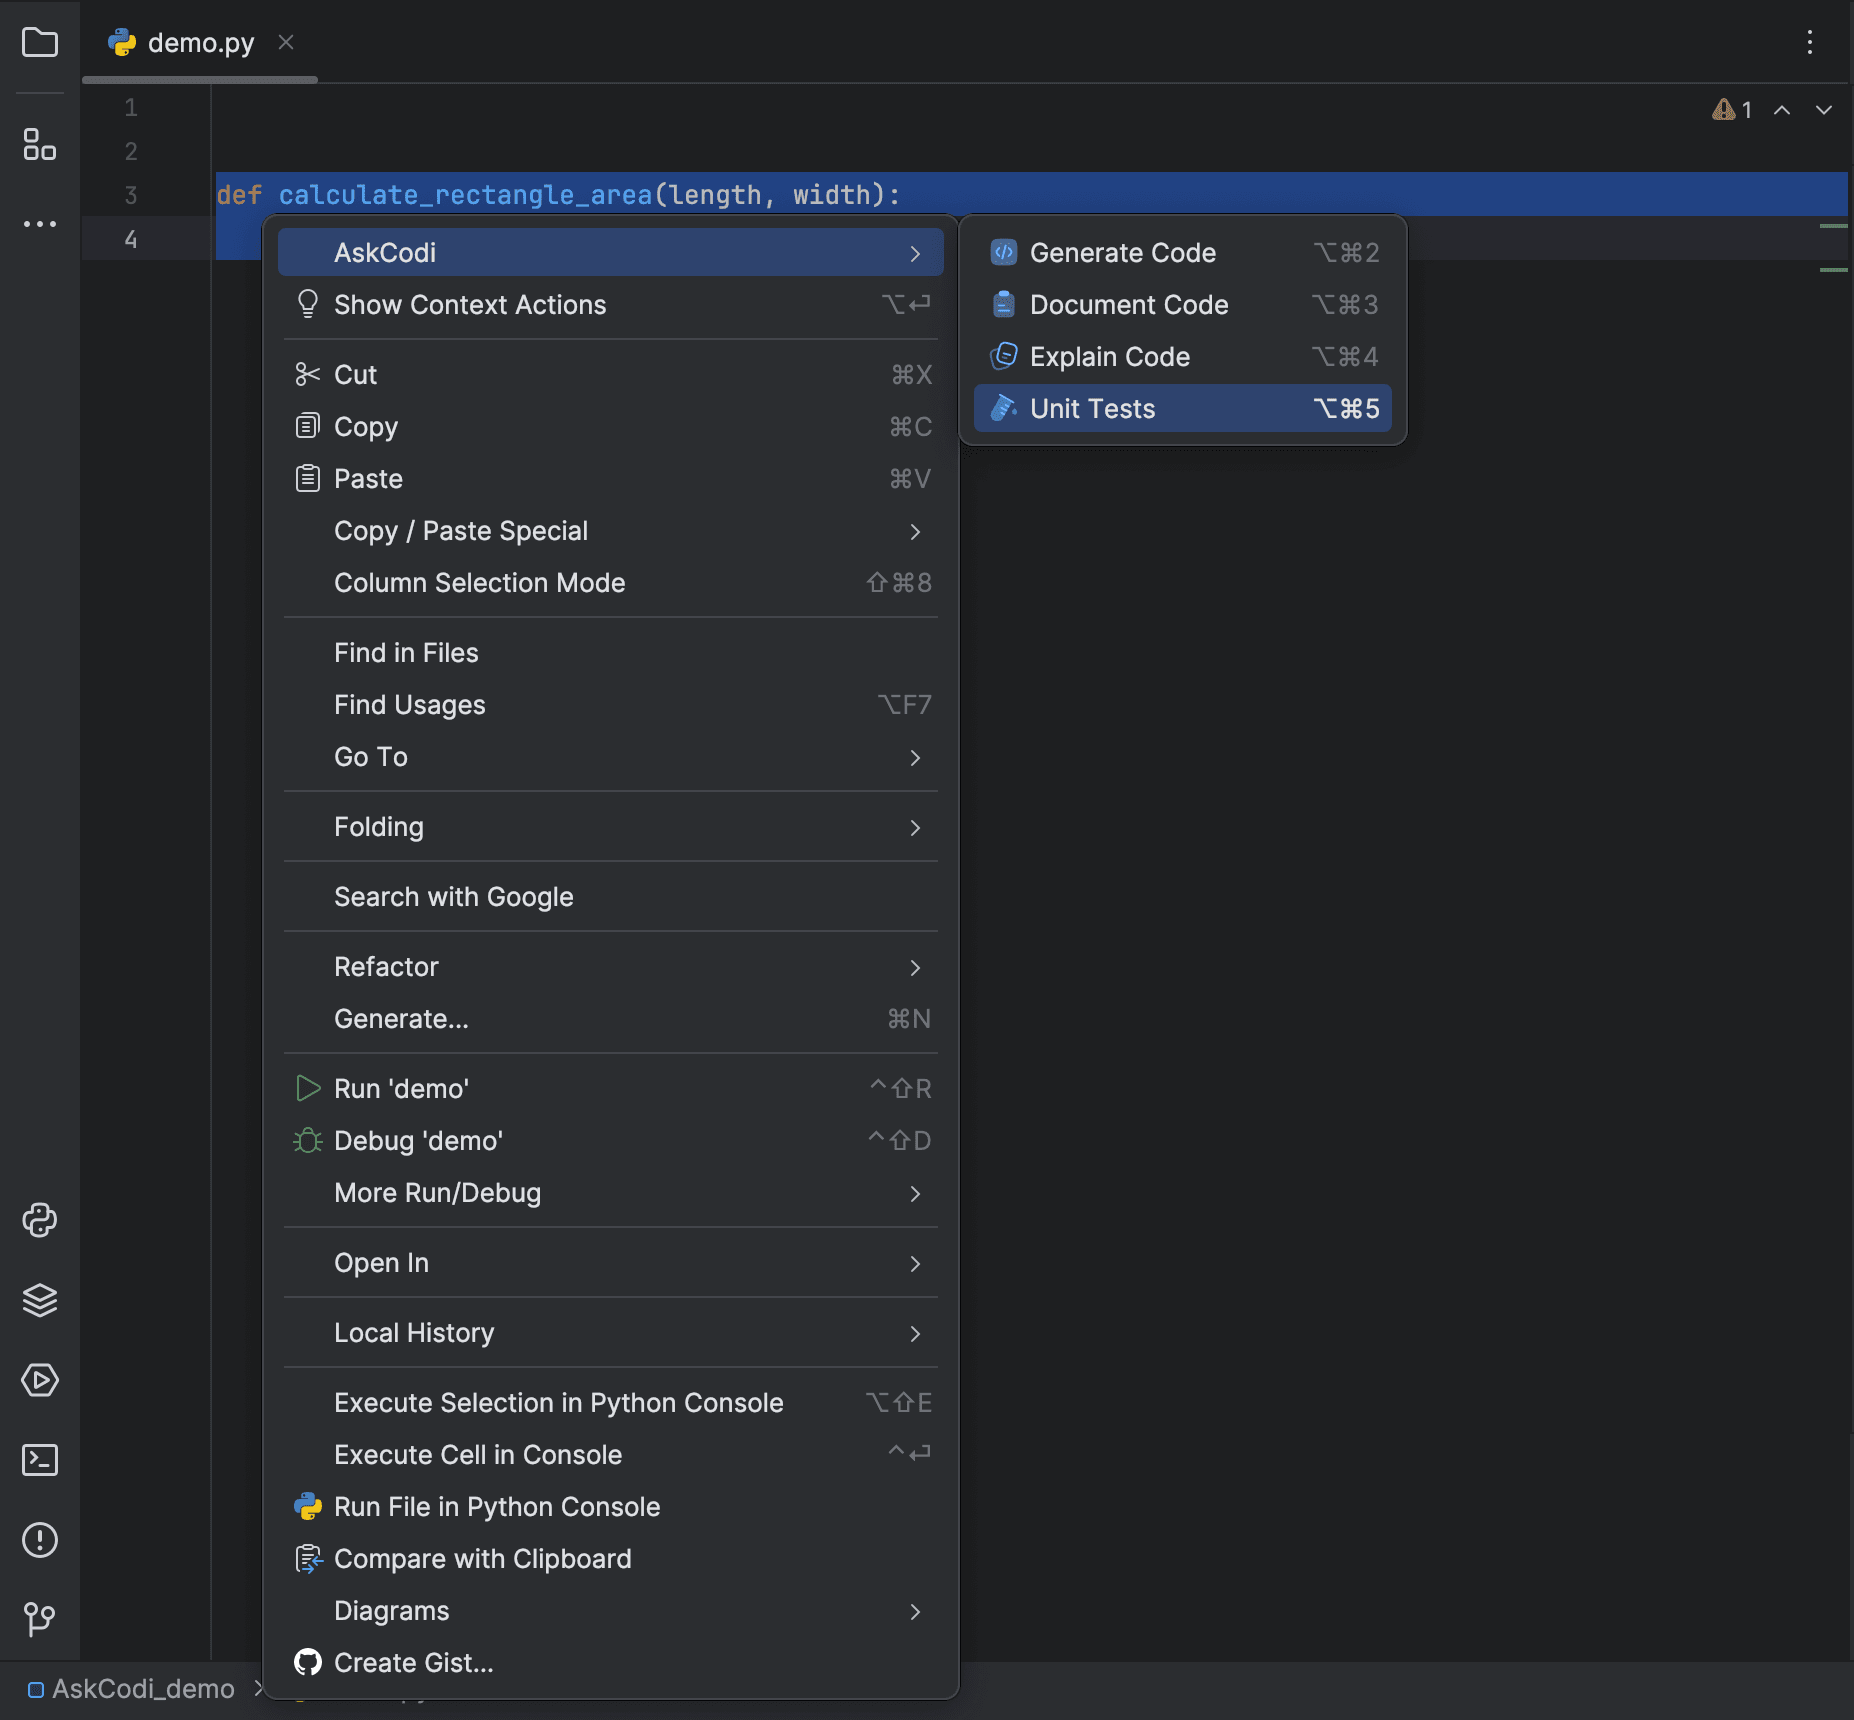Open the Python Packages layers icon
This screenshot has width=1854, height=1720.
(x=40, y=1300)
